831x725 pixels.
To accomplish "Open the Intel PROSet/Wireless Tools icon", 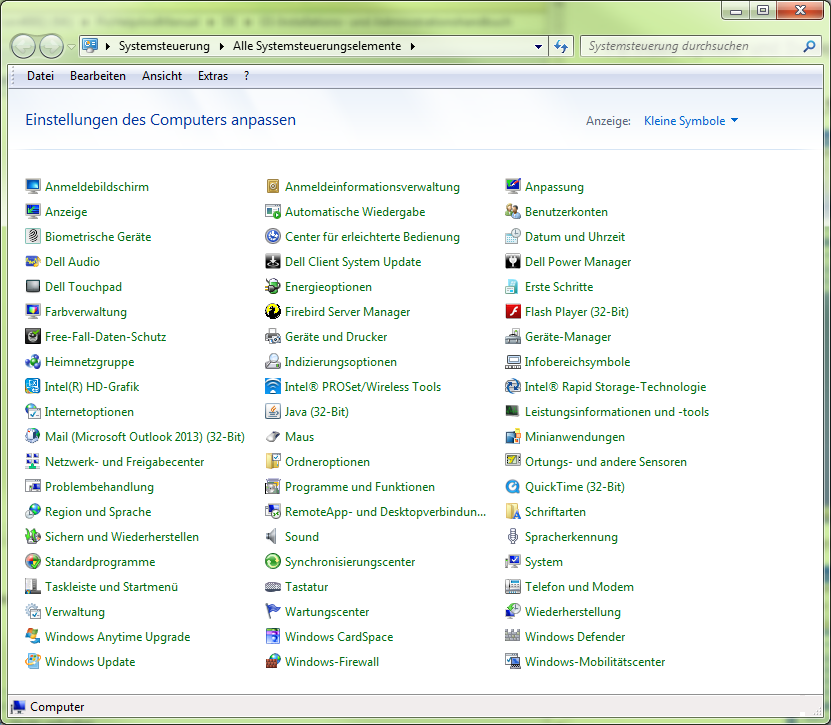I will (273, 386).
